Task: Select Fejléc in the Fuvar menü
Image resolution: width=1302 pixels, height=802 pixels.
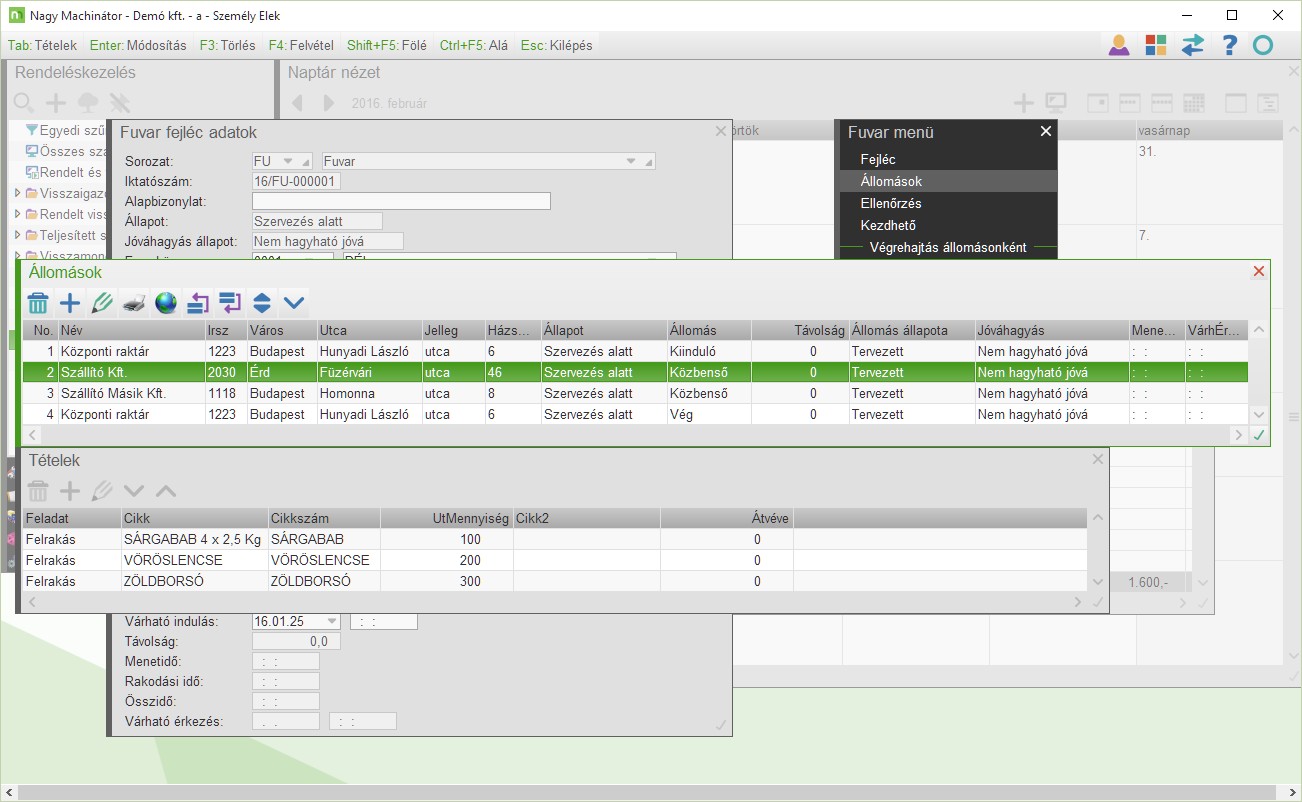Action: pyautogui.click(x=878, y=159)
